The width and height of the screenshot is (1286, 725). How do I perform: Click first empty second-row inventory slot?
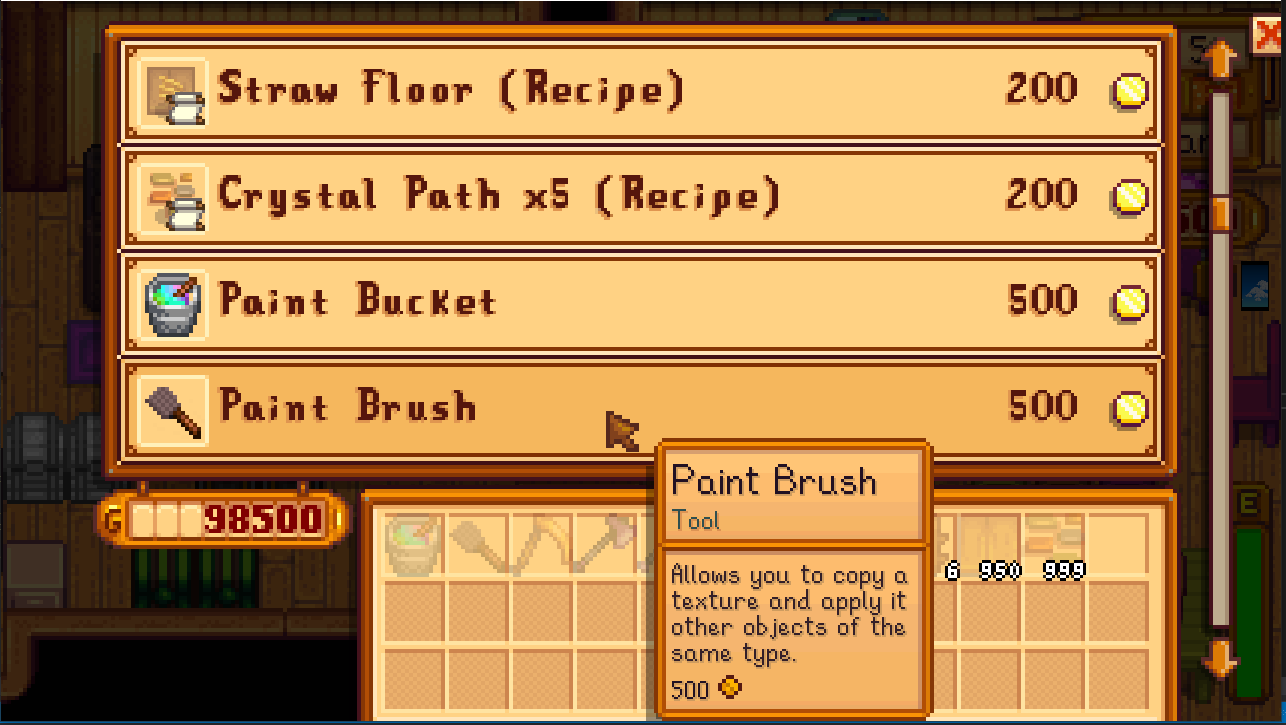pyautogui.click(x=415, y=612)
